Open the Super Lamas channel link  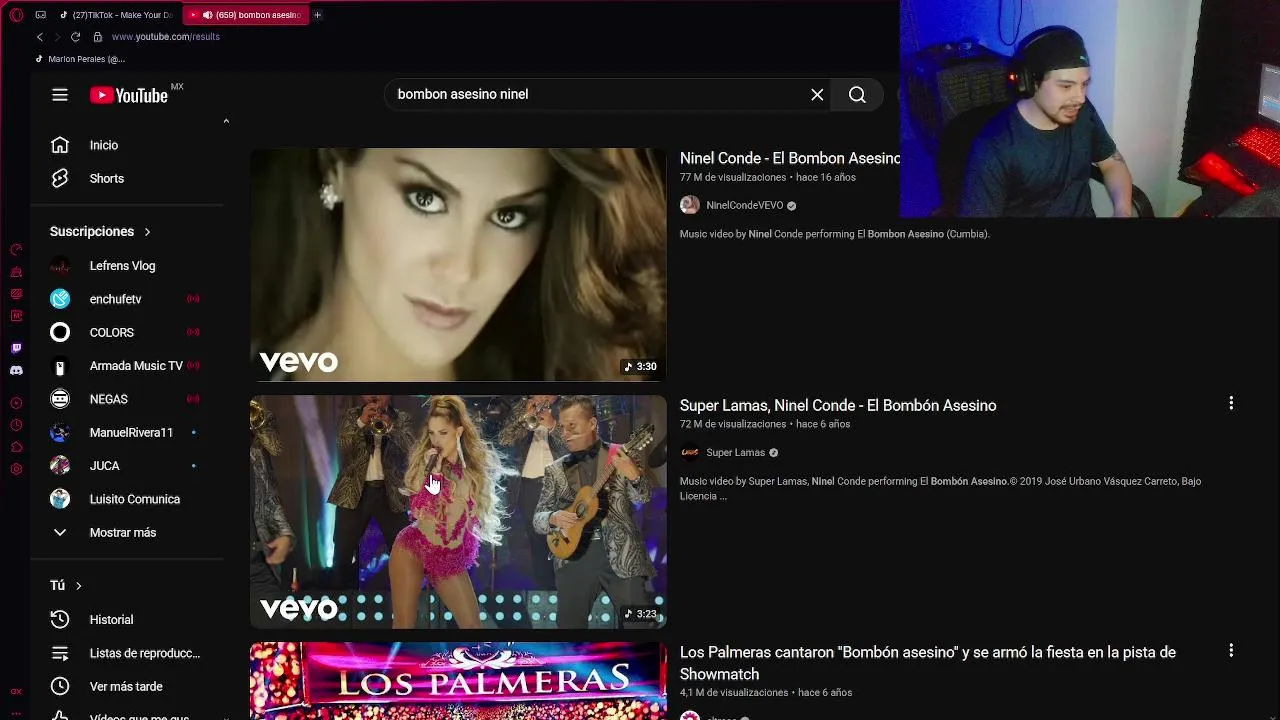735,452
